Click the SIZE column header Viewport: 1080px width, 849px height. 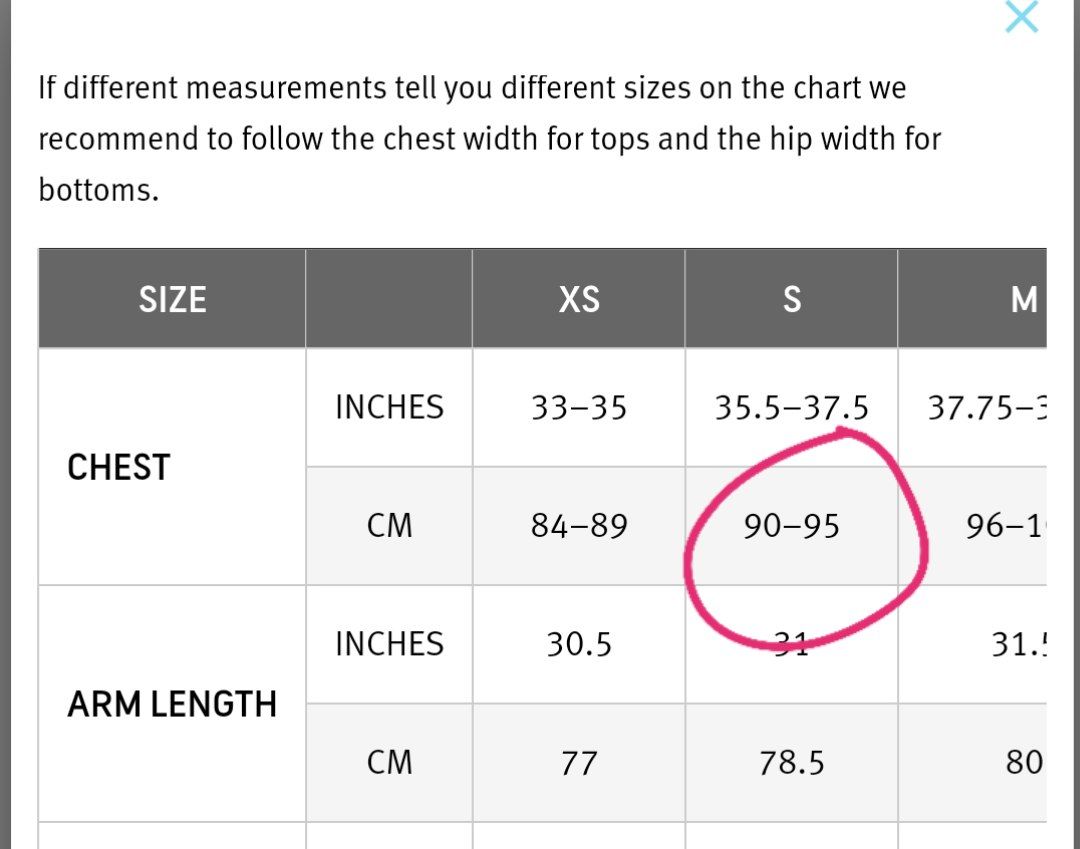(x=172, y=299)
